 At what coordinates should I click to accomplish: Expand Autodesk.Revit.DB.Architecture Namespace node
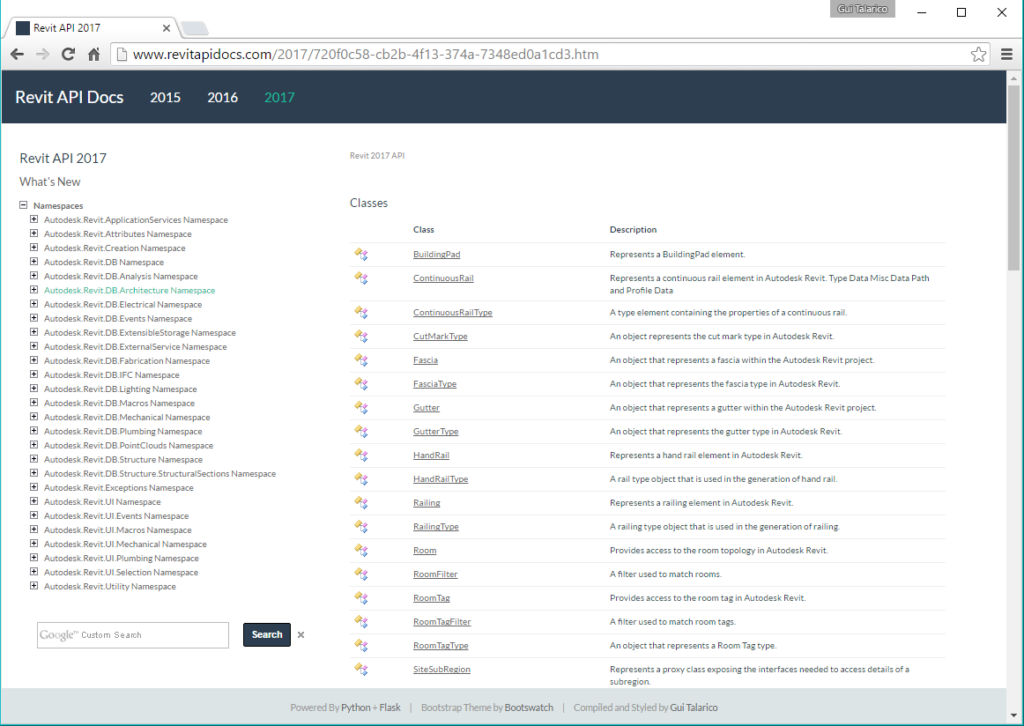tap(34, 290)
